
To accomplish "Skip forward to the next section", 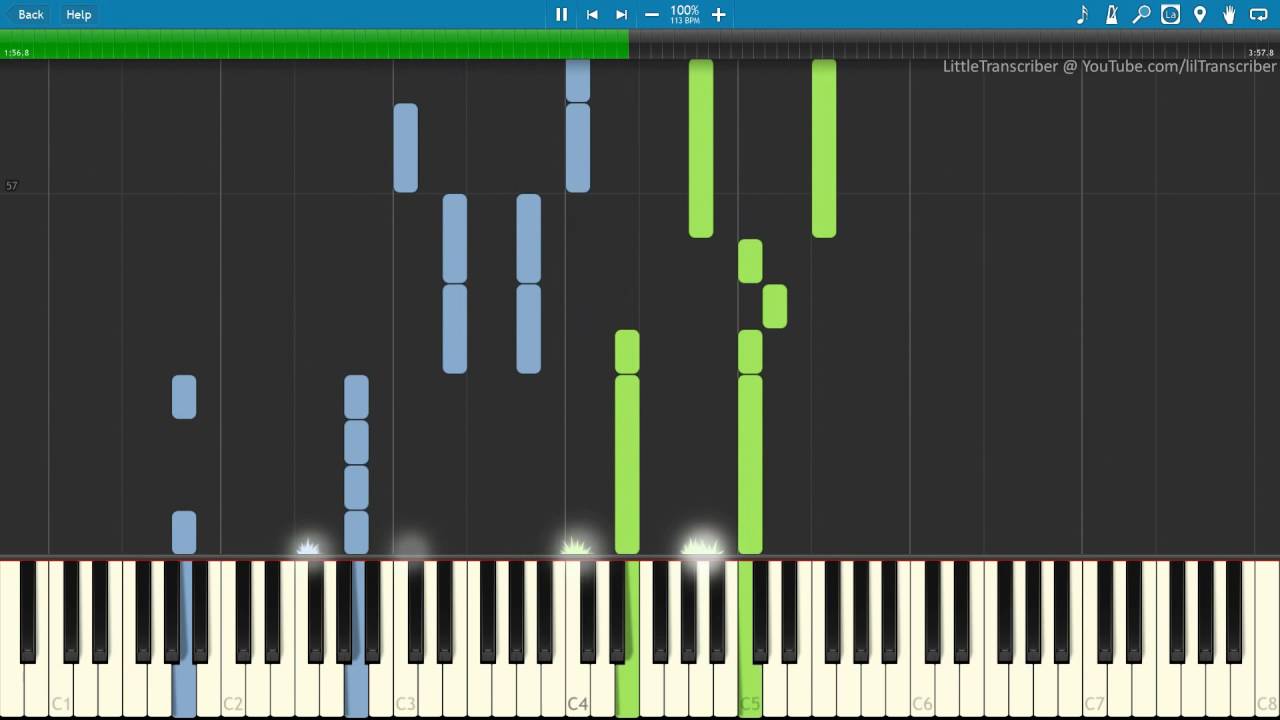I will point(621,14).
